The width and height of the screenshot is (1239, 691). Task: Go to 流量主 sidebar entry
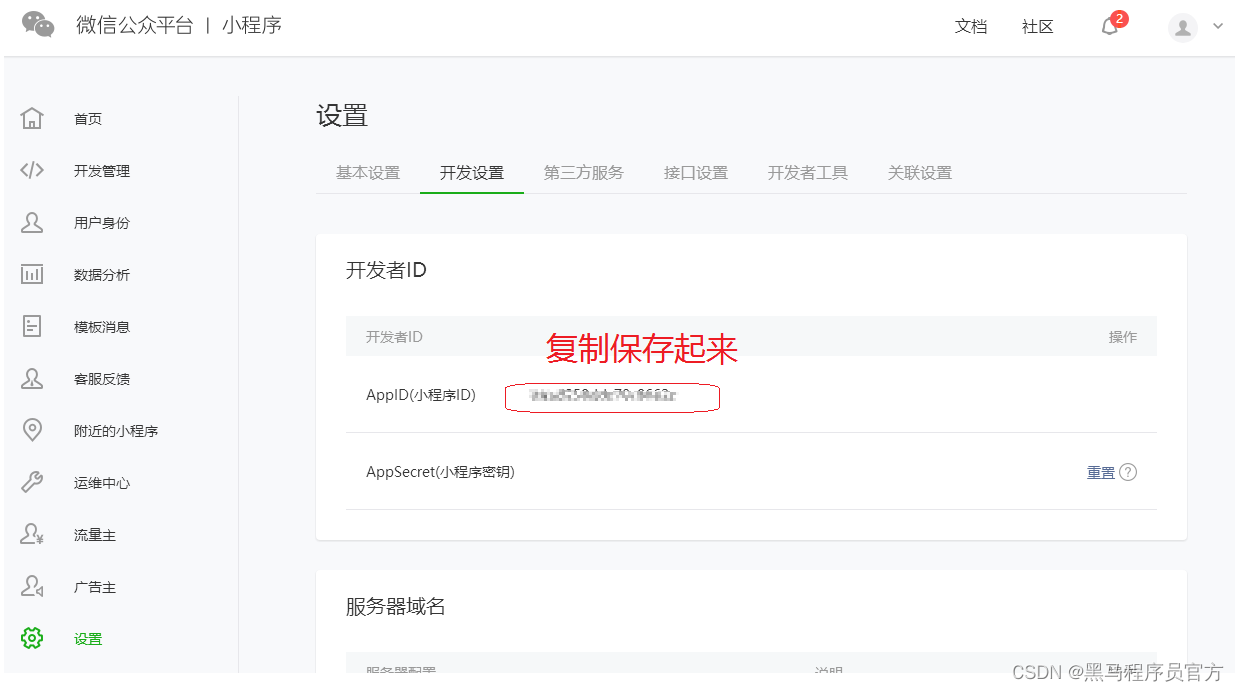[x=95, y=535]
